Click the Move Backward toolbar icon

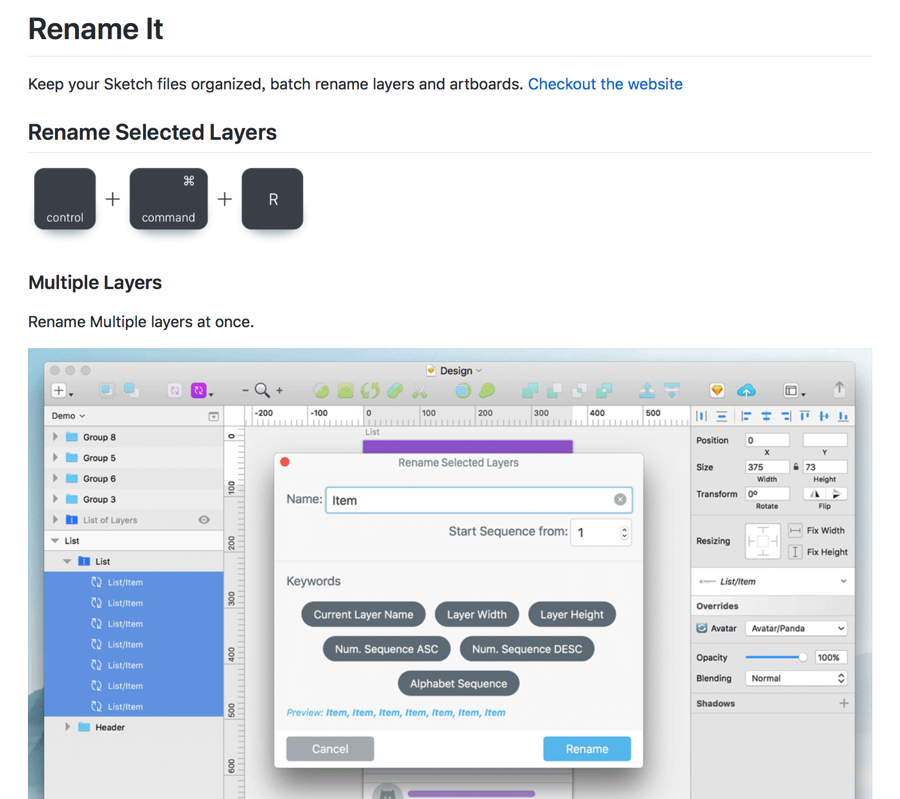pyautogui.click(x=672, y=390)
